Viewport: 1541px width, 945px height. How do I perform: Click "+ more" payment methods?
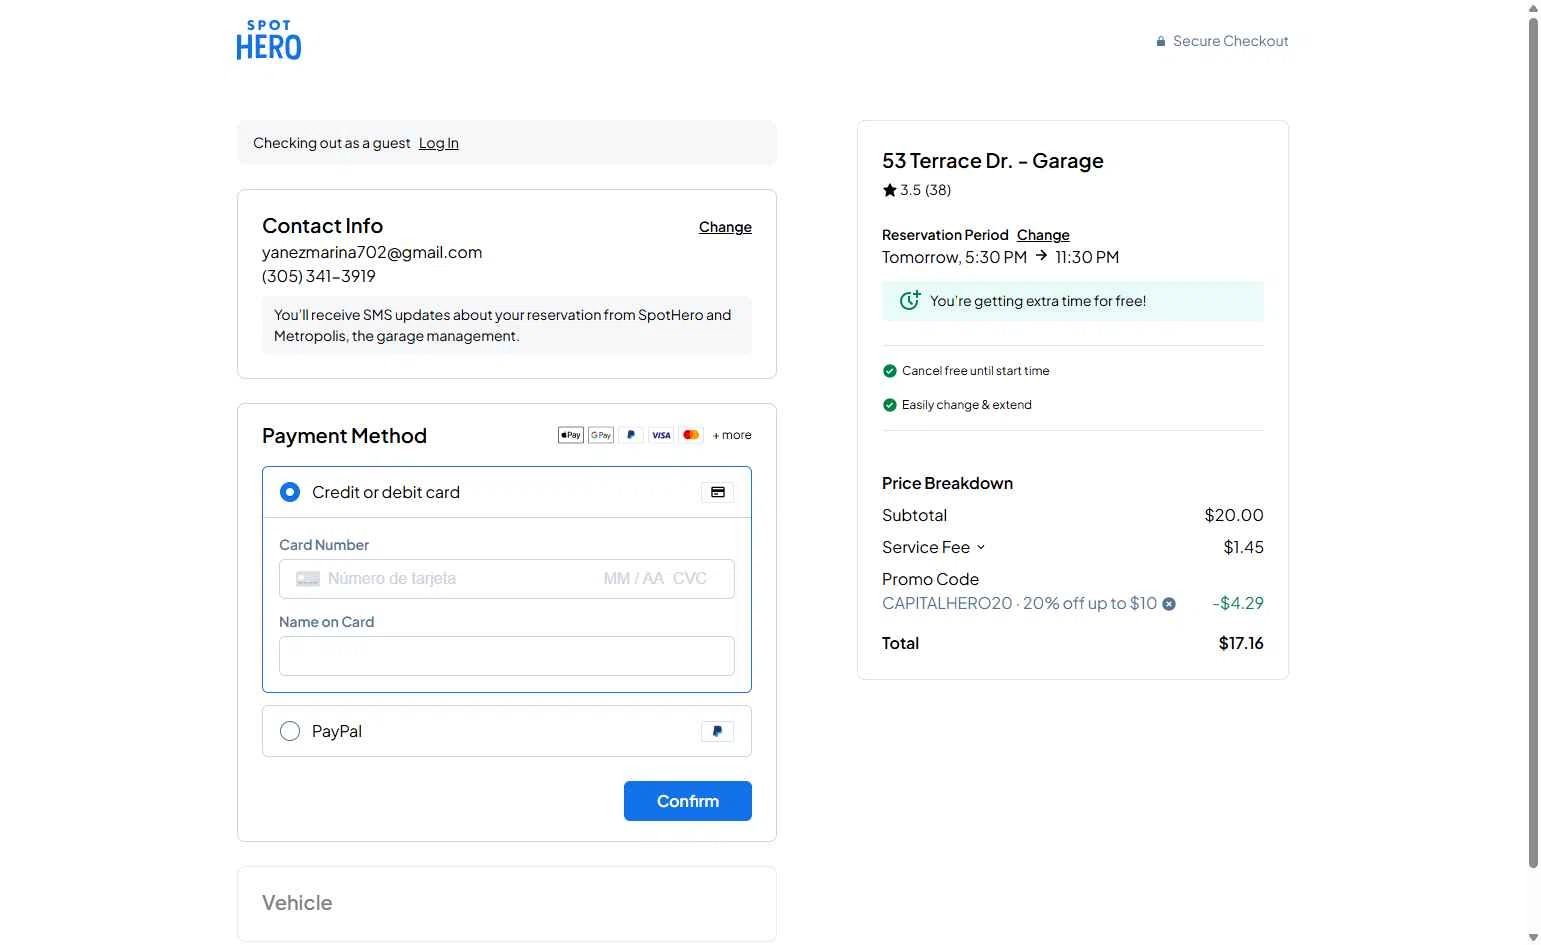pyautogui.click(x=732, y=435)
